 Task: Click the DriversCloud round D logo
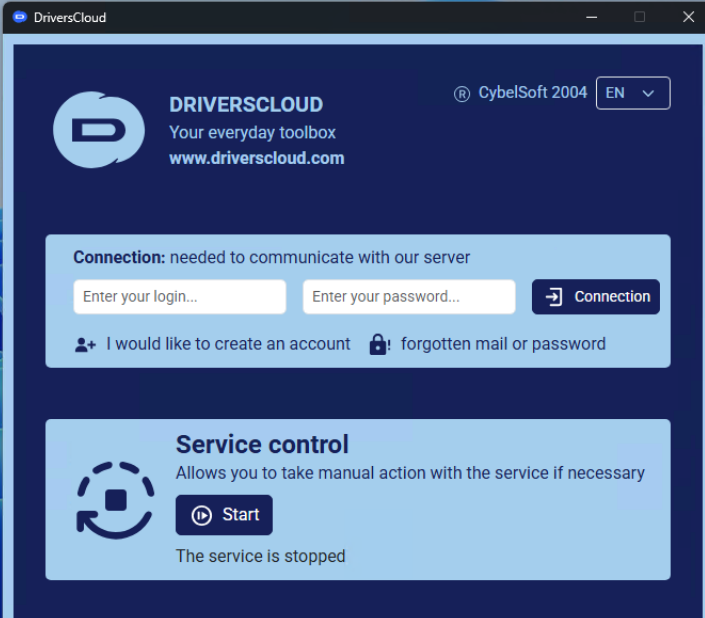[x=99, y=130]
